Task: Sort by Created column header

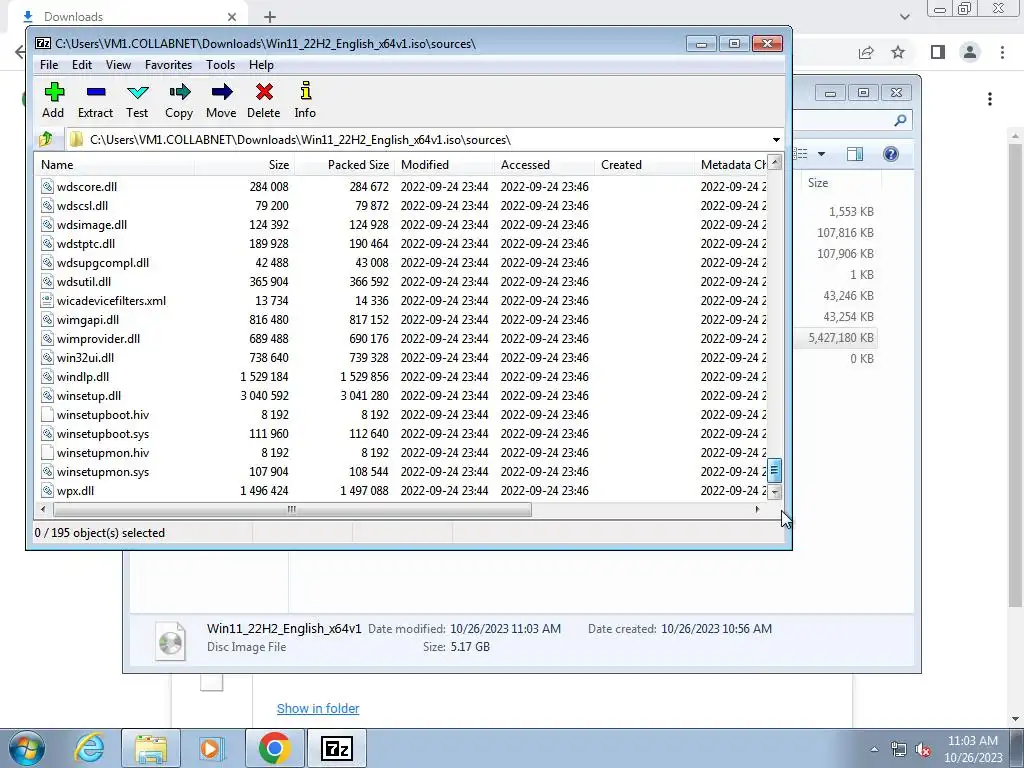Action: [644, 165]
